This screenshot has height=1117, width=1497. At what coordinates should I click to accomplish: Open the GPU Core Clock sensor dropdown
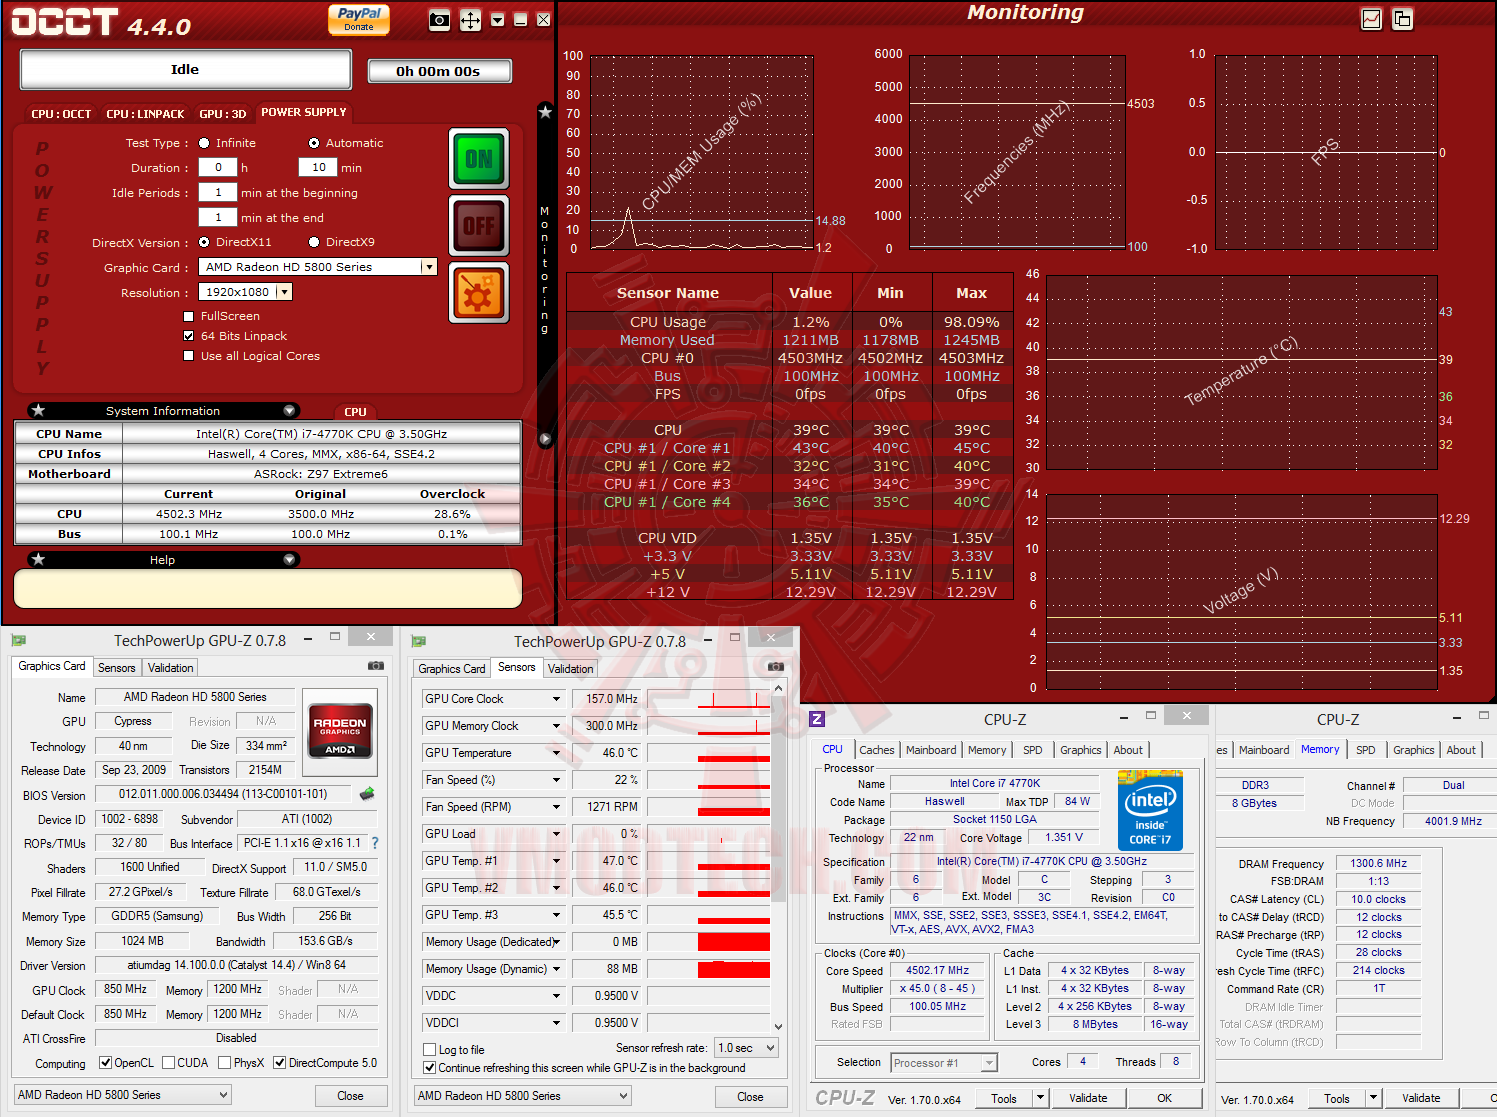557,699
